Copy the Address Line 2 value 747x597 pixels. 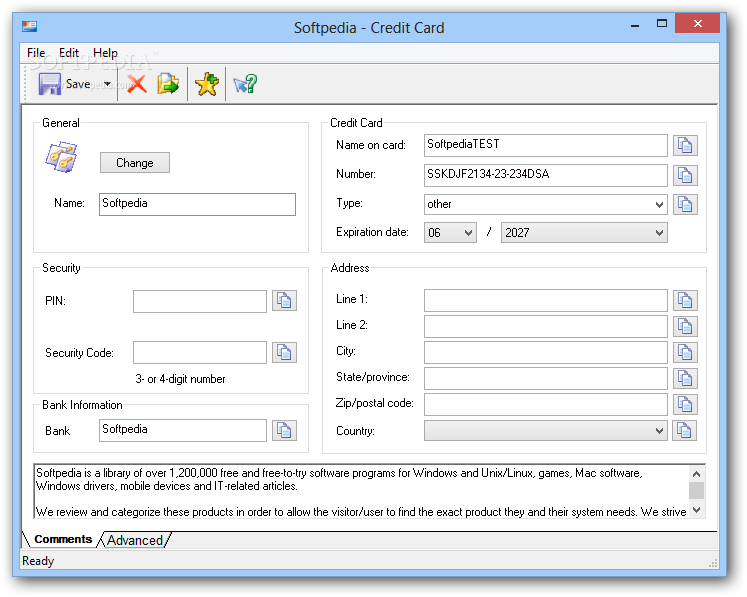coord(685,326)
